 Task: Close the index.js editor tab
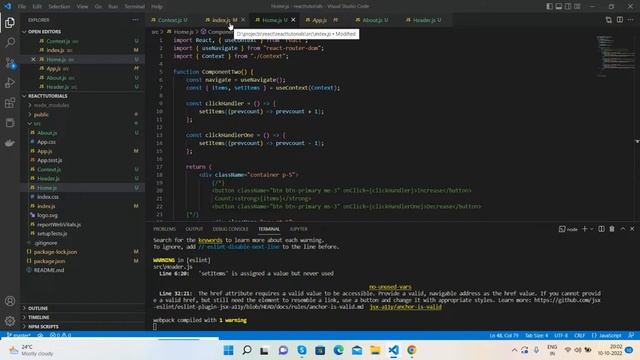tap(243, 20)
